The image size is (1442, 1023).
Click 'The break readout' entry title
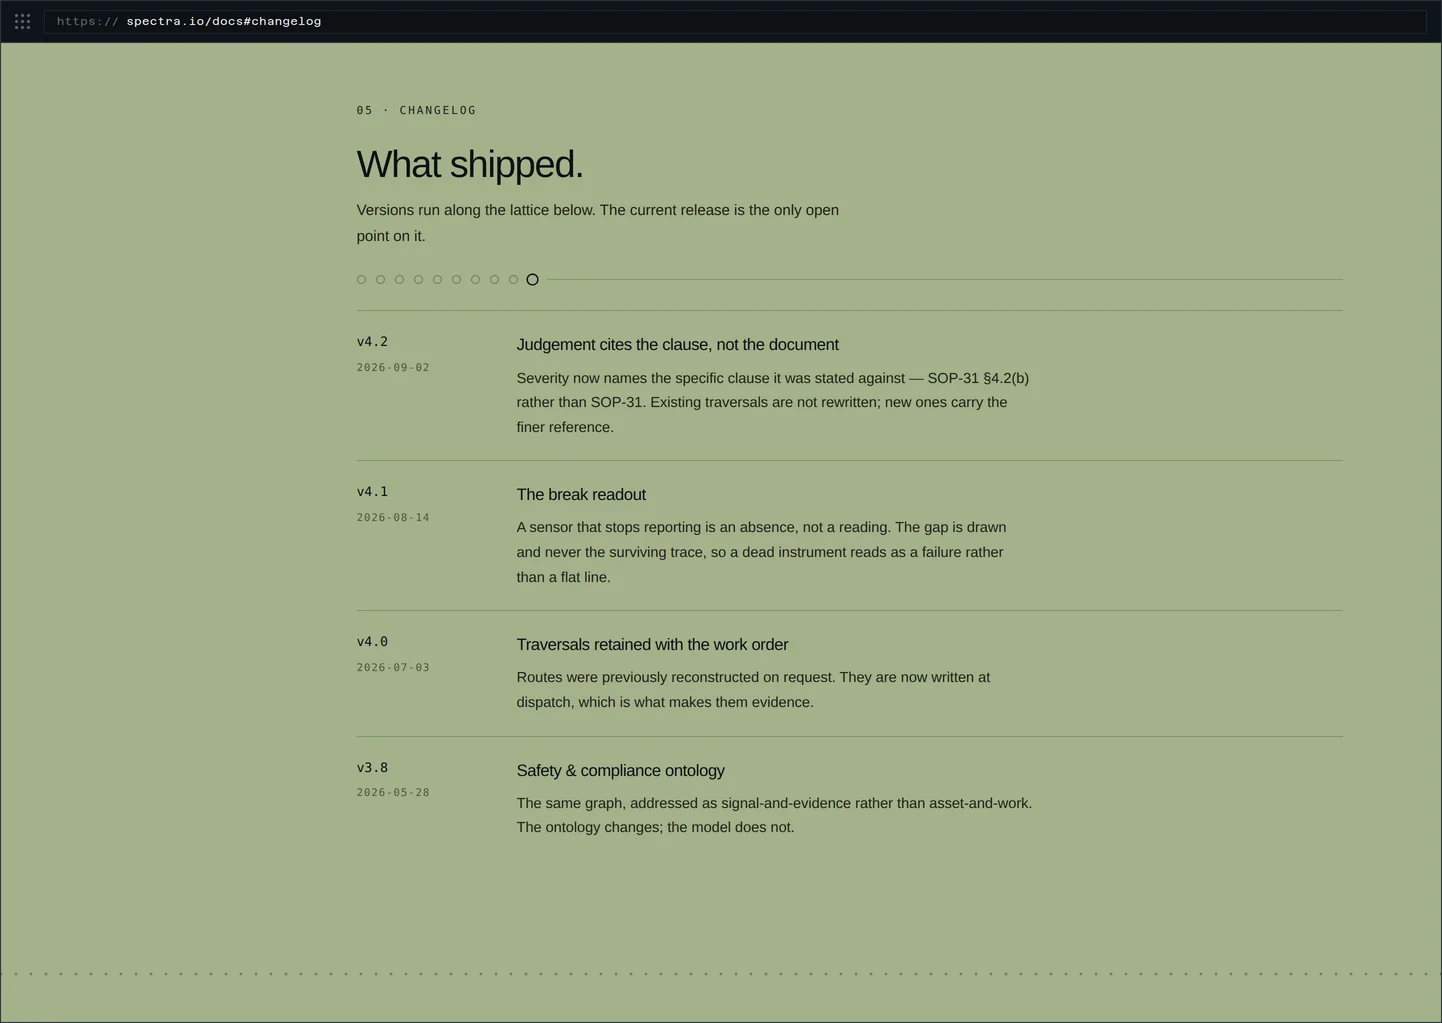581,495
